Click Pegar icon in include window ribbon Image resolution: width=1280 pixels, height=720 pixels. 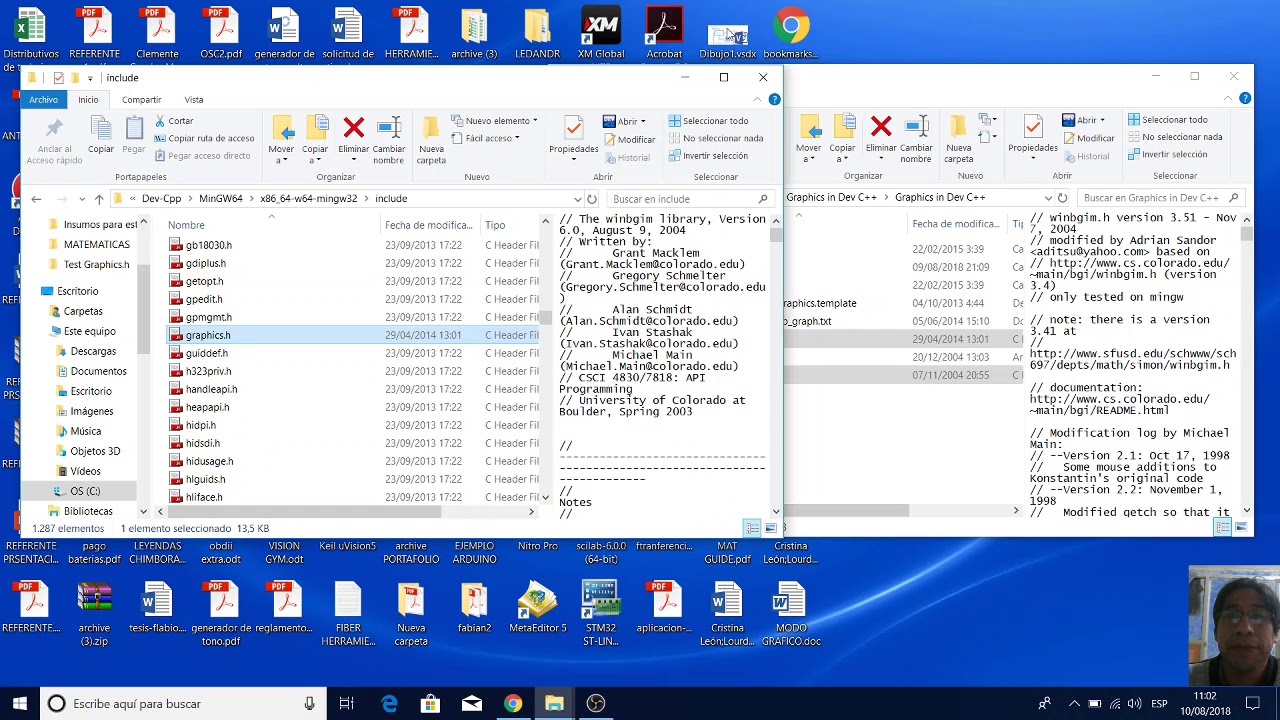click(134, 128)
